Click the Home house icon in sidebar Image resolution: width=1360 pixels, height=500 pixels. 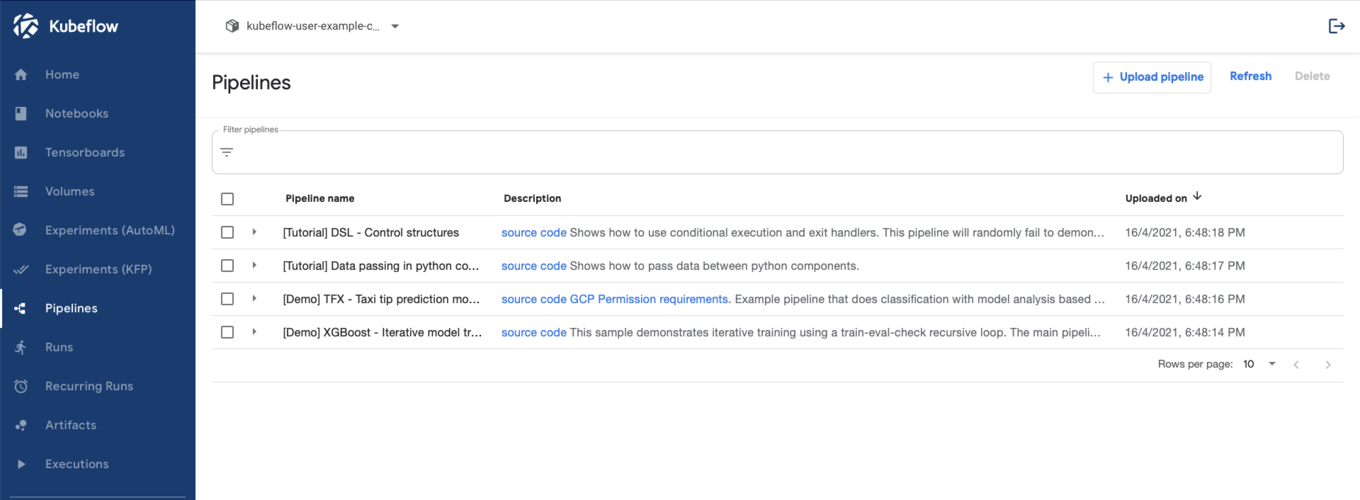click(x=21, y=75)
